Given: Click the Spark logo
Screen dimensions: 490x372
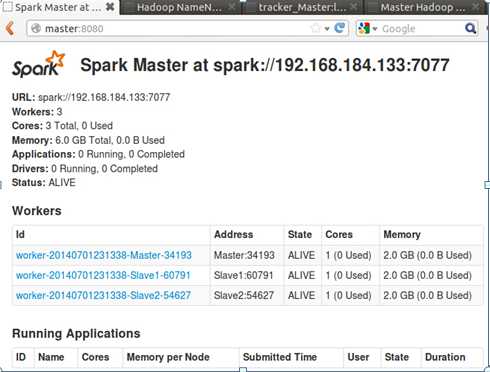Looking at the screenshot, I should pyautogui.click(x=38, y=64).
